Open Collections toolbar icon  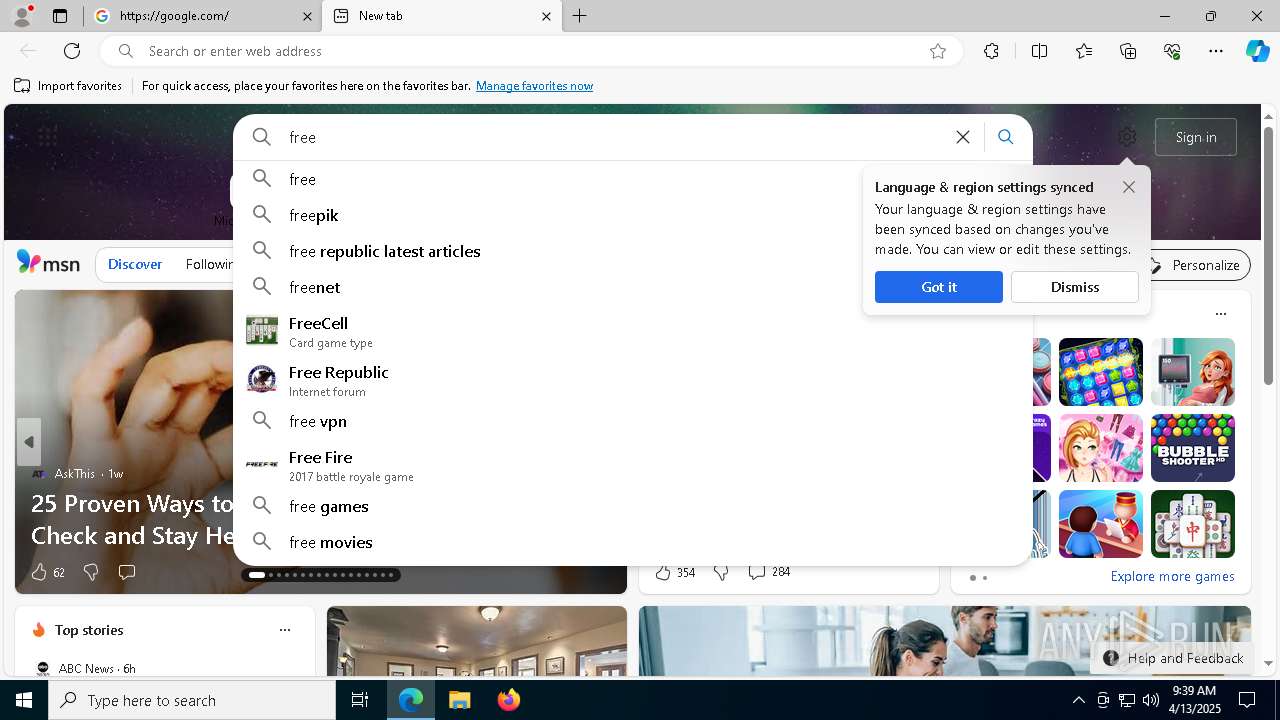[x=1128, y=51]
